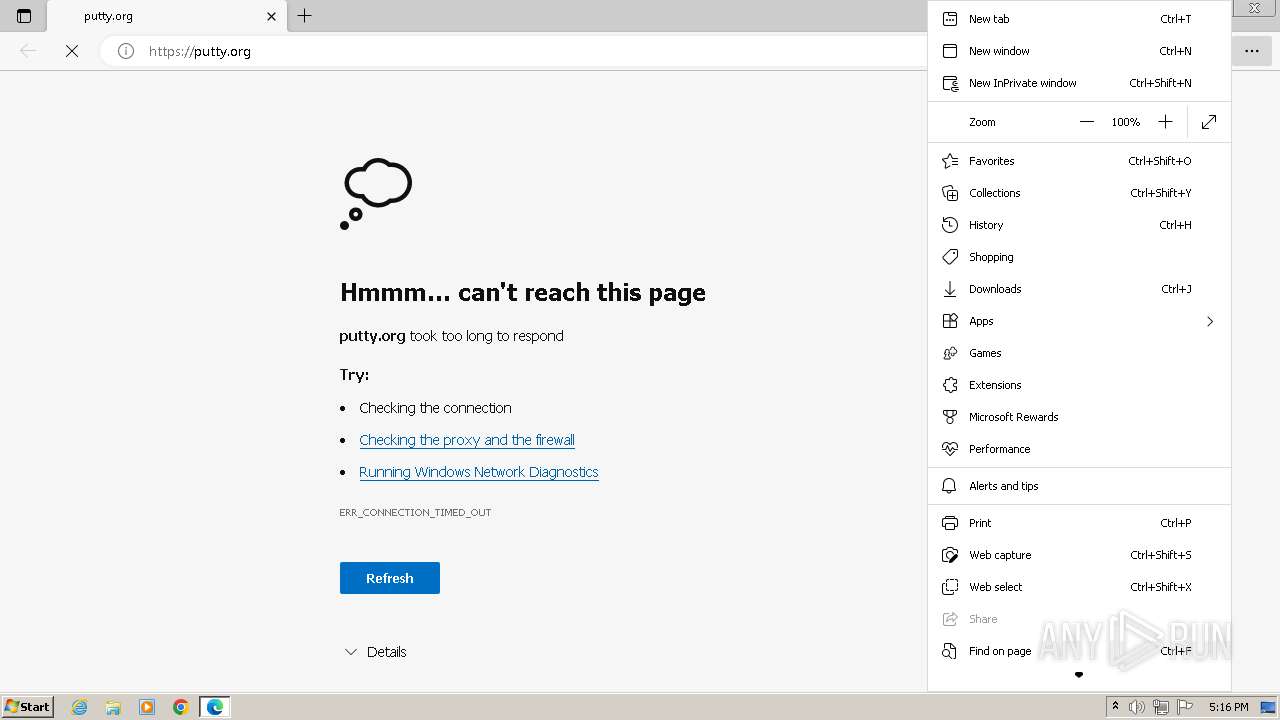Click the Microsoft Edge taskbar icon
Image resolution: width=1280 pixels, height=720 pixels.
(215, 707)
